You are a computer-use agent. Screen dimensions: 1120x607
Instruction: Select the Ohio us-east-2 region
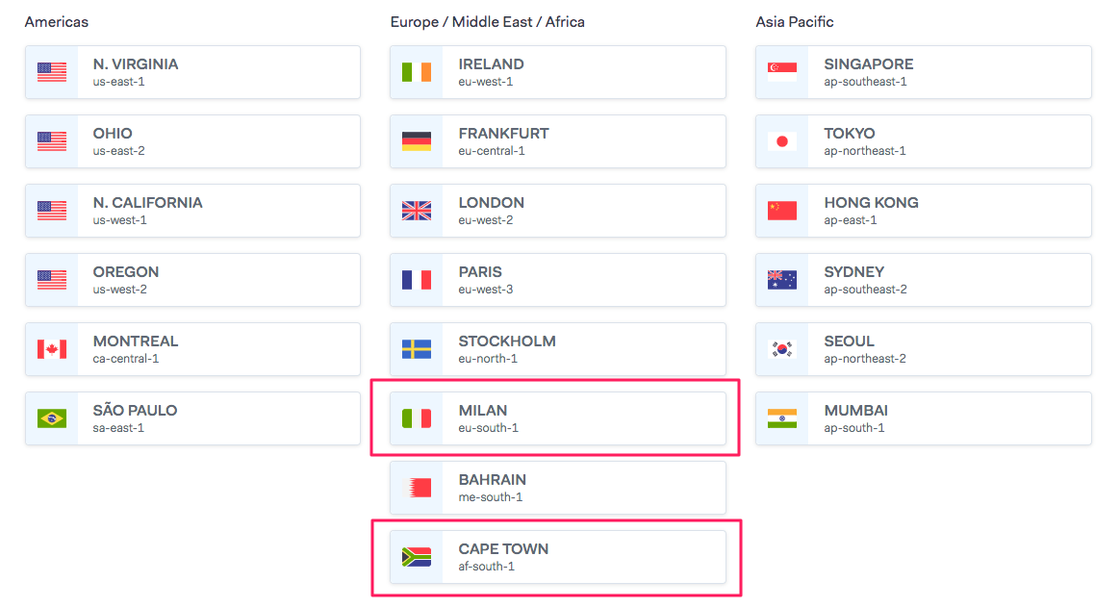pos(192,141)
